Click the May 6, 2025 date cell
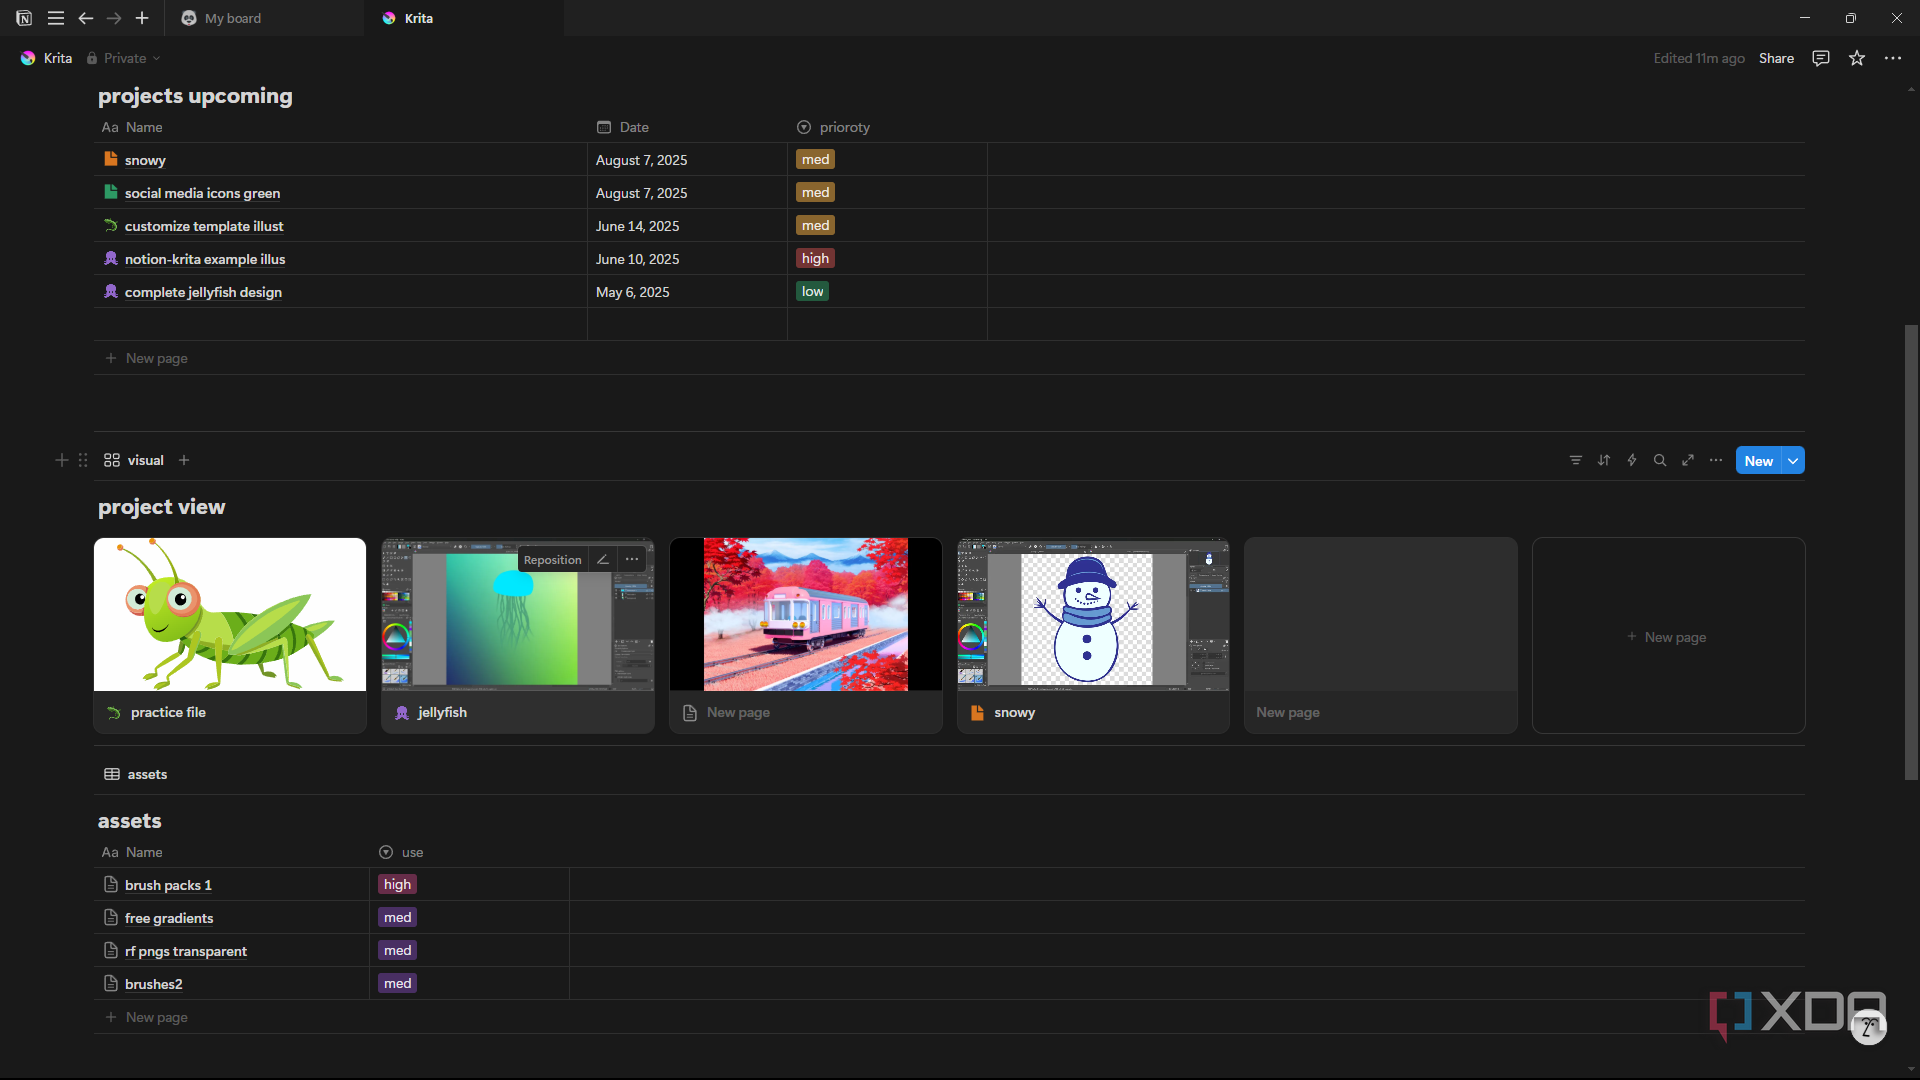 point(687,292)
